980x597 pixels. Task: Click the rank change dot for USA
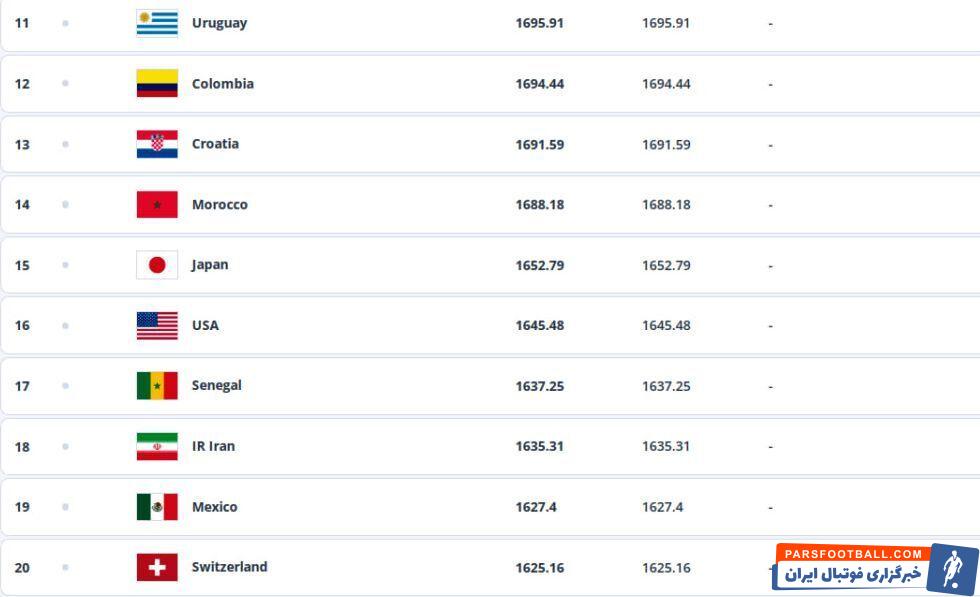[65, 326]
